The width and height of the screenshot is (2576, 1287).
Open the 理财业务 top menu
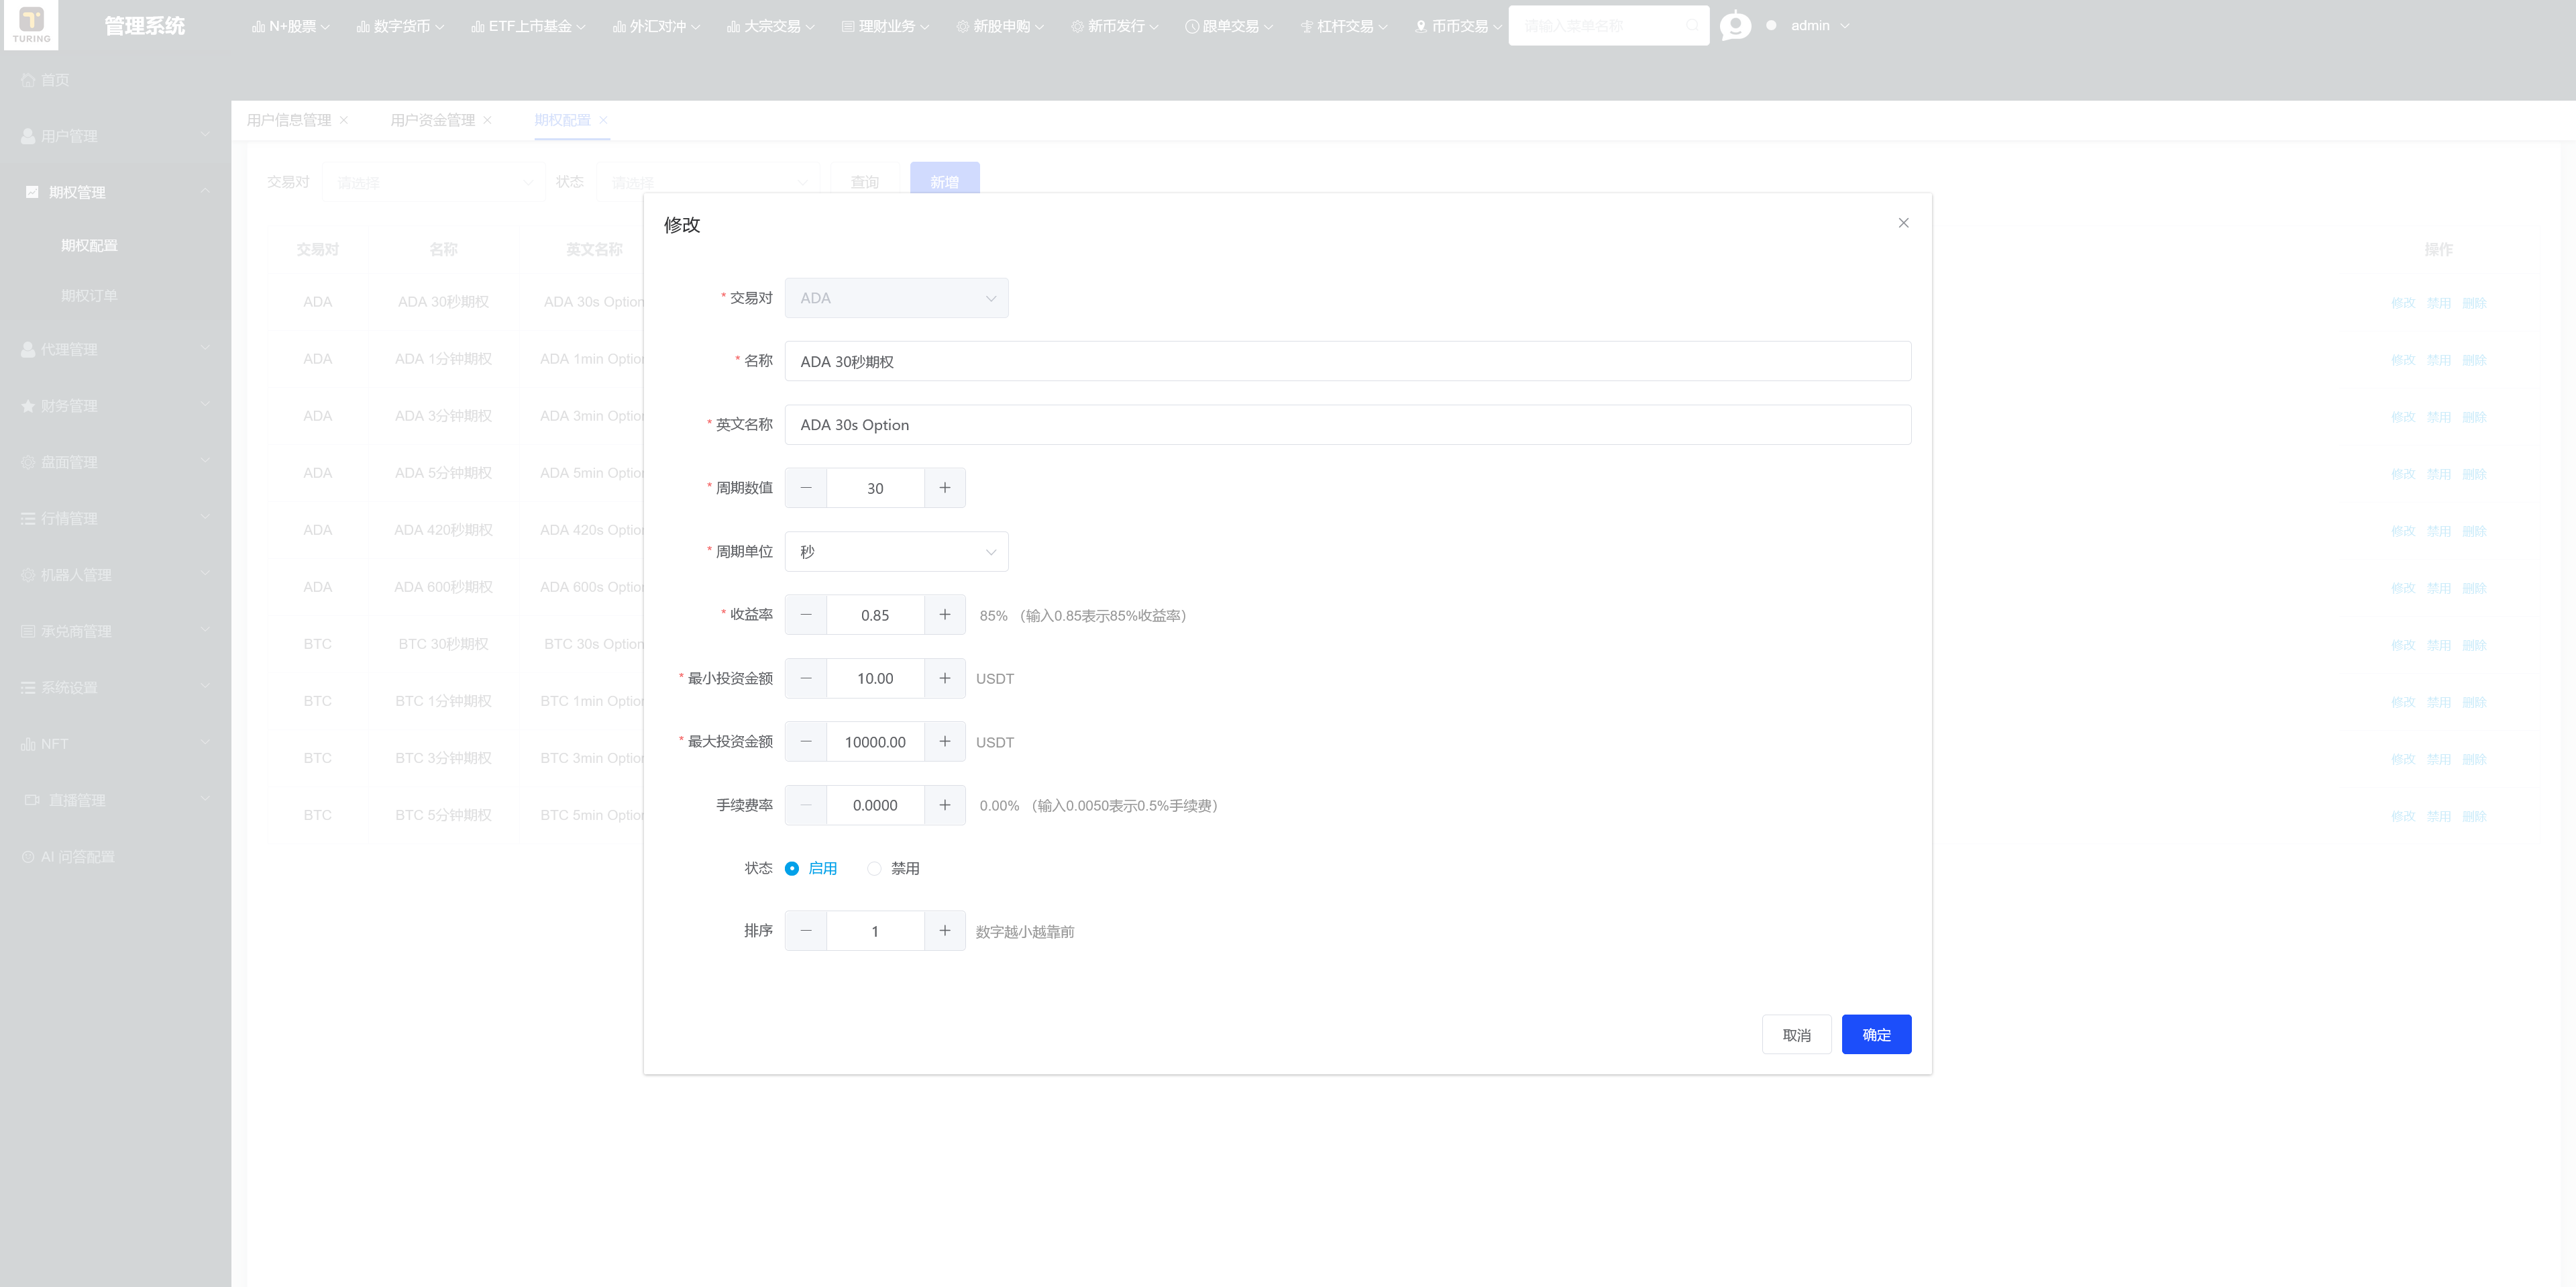pos(886,26)
